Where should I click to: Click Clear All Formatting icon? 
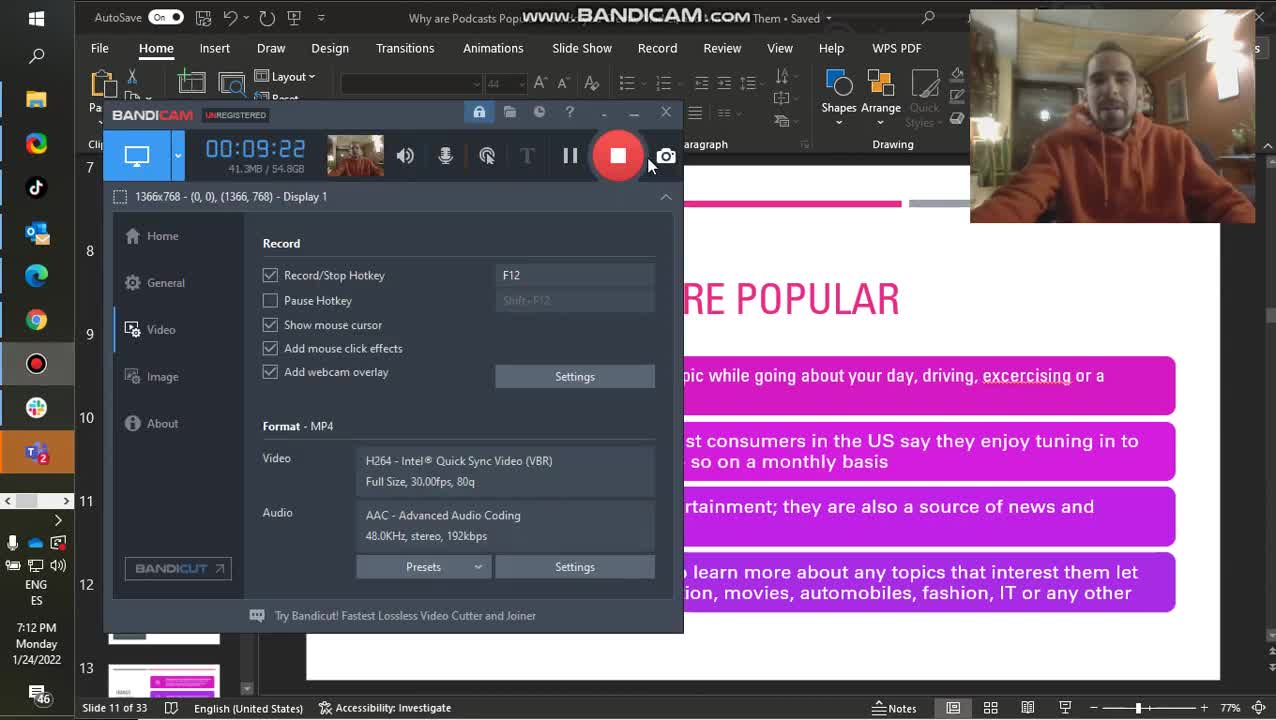tap(591, 83)
